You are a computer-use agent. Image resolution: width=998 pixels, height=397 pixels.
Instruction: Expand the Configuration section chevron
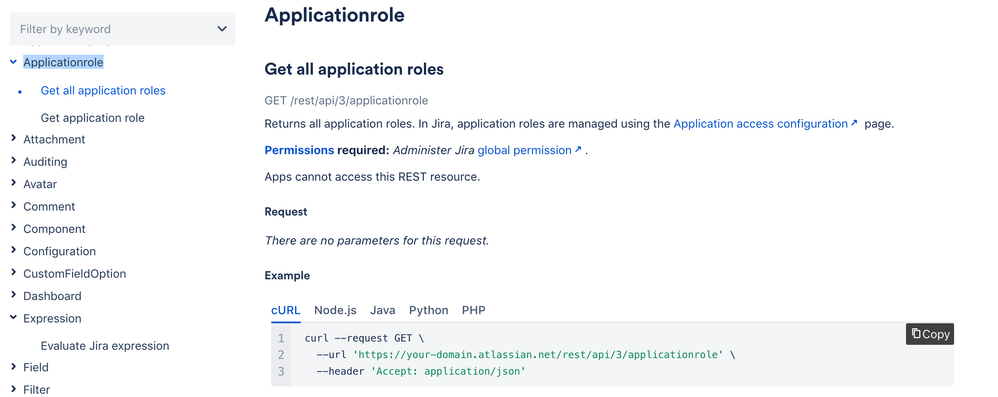(13, 251)
